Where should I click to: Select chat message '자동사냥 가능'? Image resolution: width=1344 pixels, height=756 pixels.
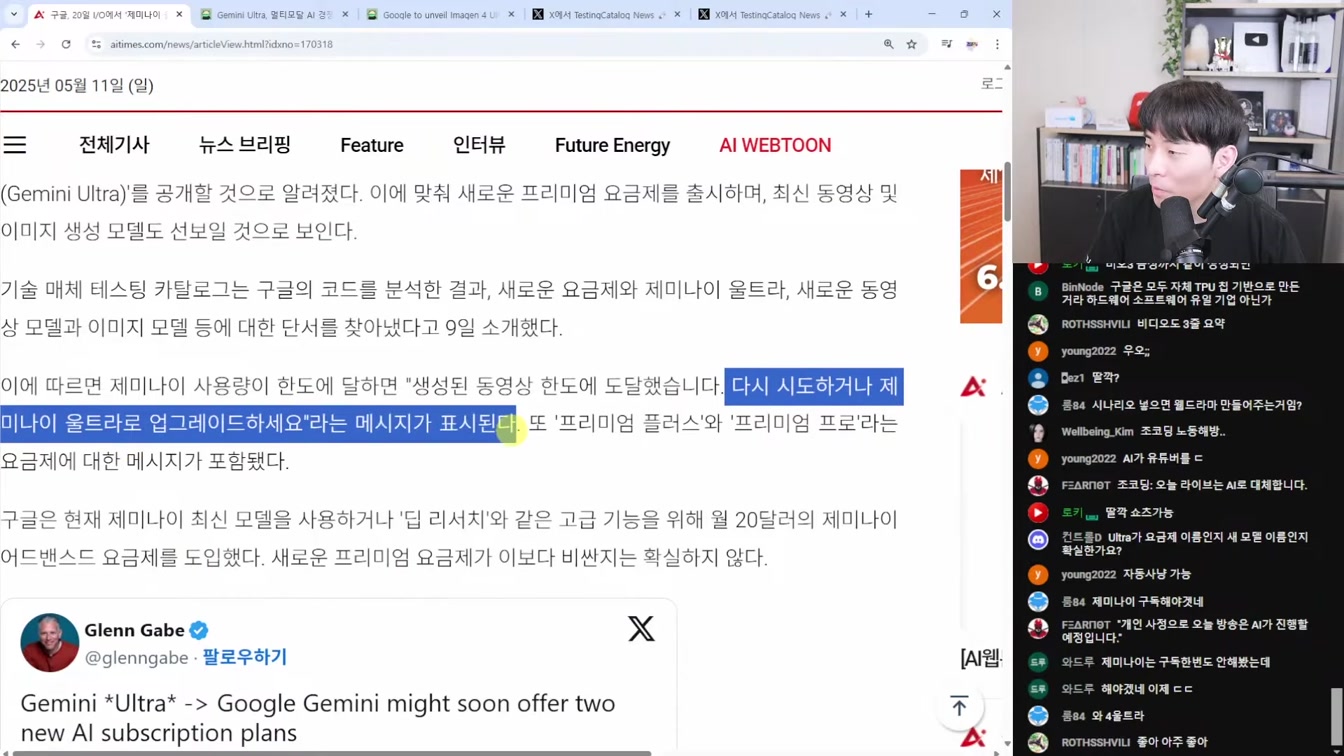click(1157, 574)
